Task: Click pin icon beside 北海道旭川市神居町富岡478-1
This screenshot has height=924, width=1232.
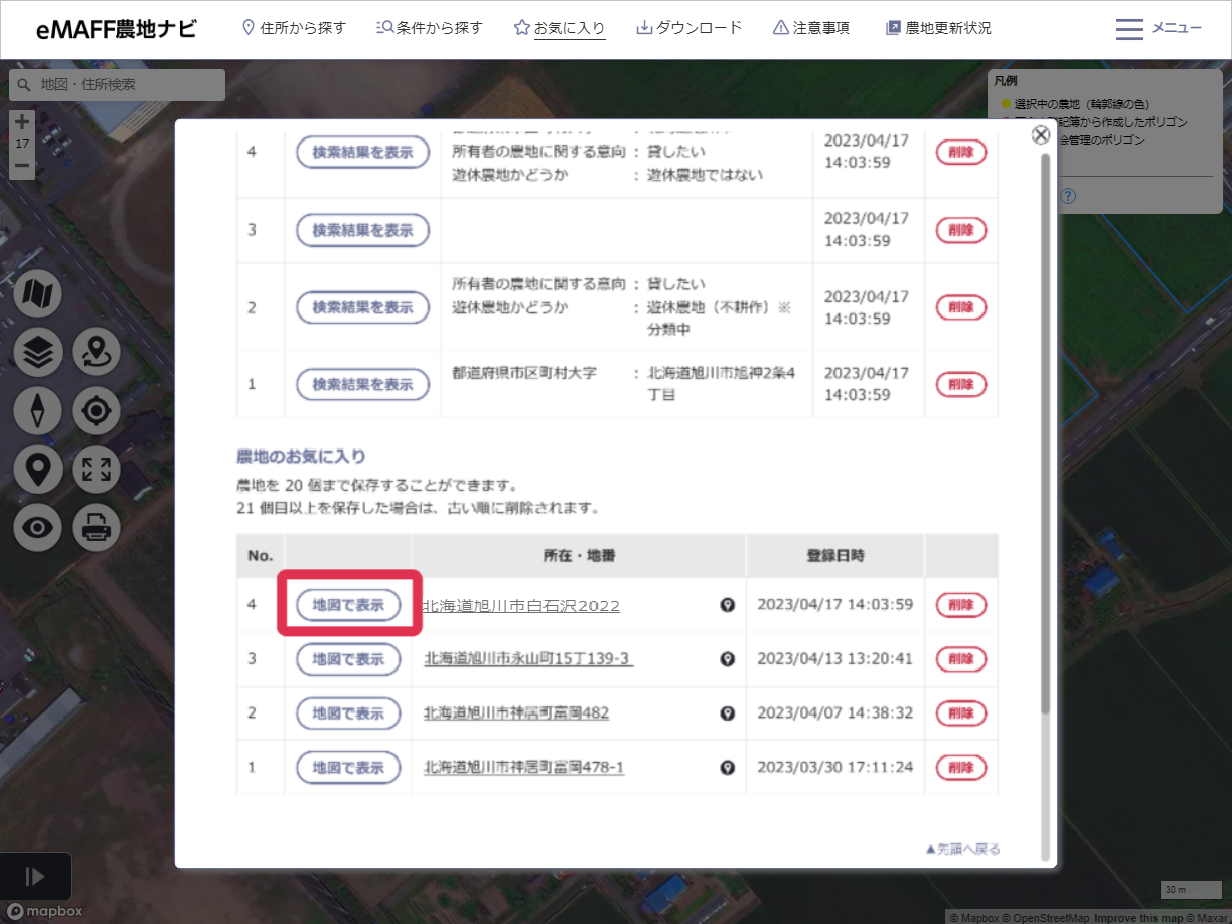Action: pyautogui.click(x=728, y=767)
